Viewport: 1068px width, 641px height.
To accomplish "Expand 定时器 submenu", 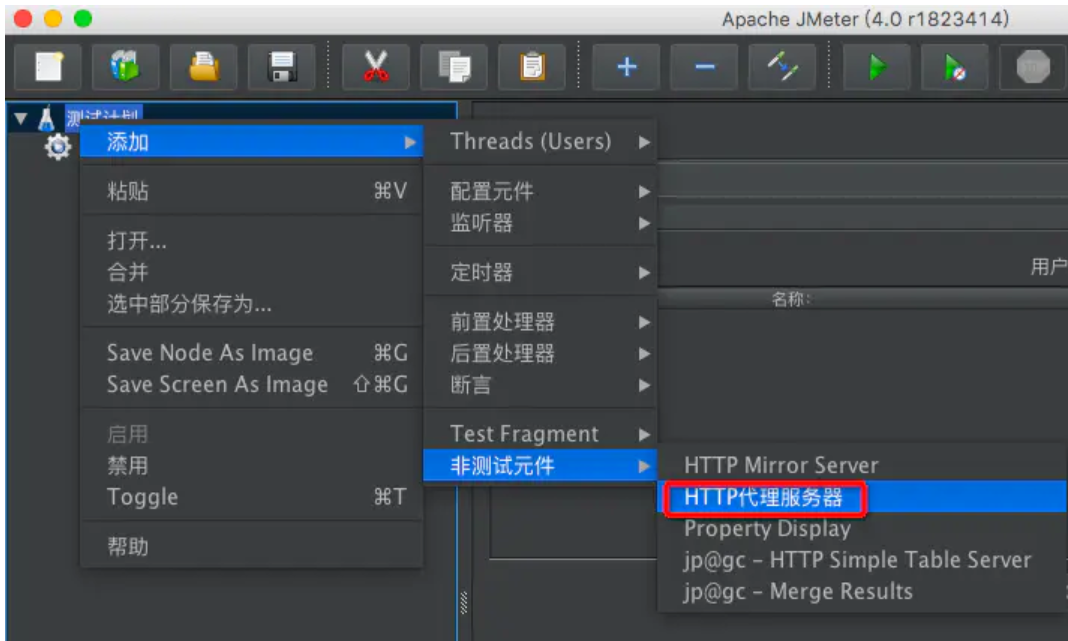I will click(x=540, y=272).
